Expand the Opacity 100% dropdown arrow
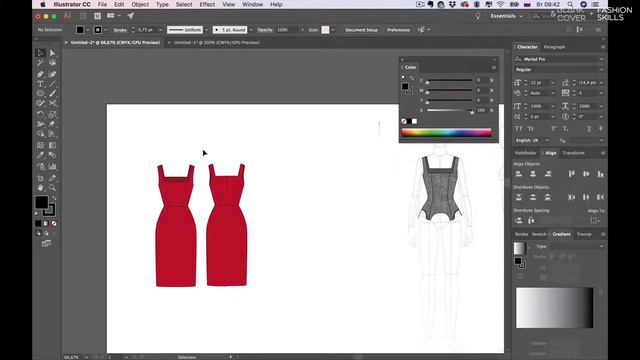 [302, 30]
